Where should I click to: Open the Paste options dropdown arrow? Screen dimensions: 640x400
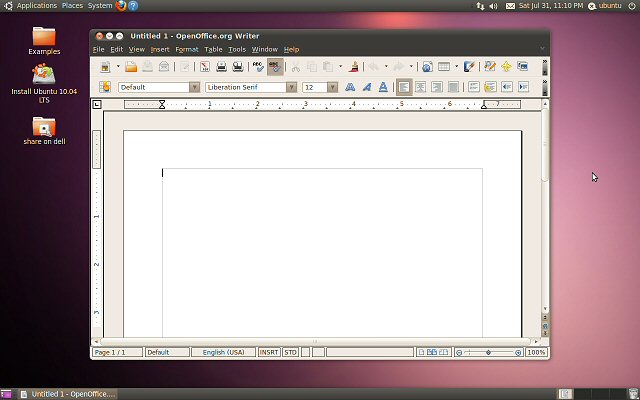coord(340,67)
